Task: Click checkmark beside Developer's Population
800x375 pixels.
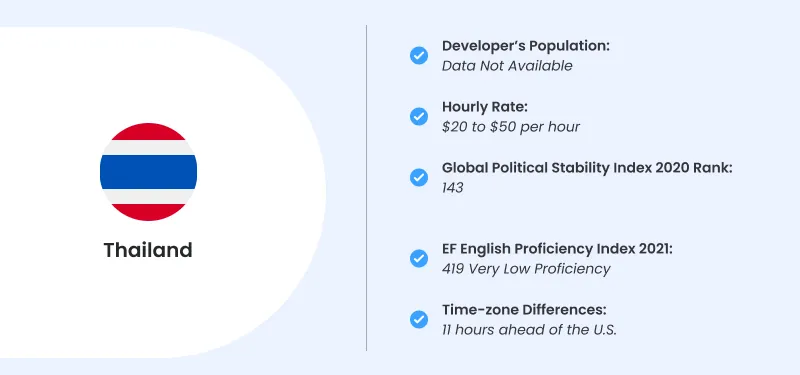Action: pyautogui.click(x=419, y=55)
